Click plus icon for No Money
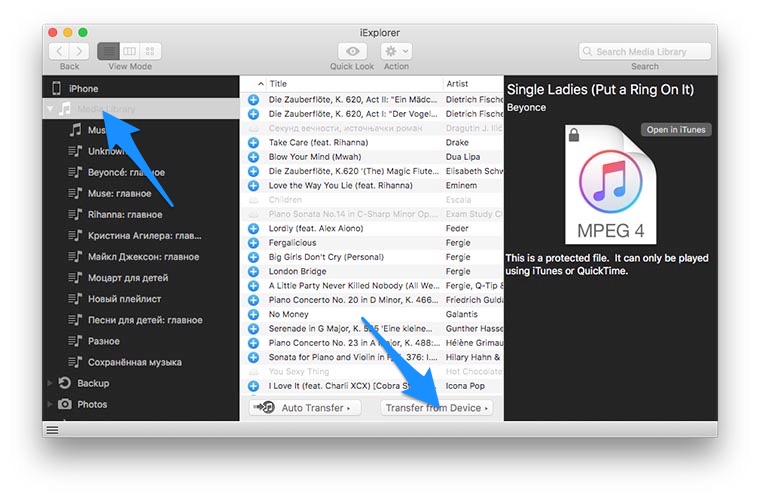Viewport: 760px width, 498px height. point(253,314)
